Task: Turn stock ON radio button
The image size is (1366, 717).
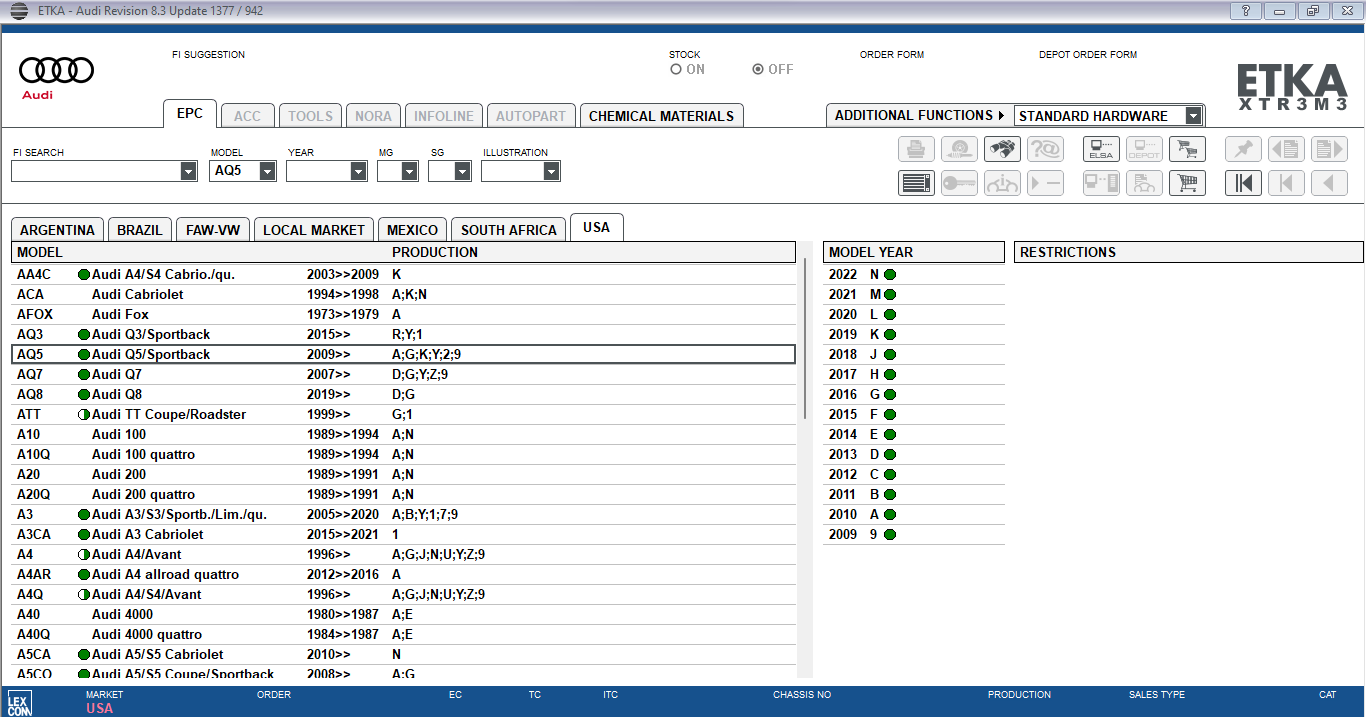Action: click(x=676, y=69)
